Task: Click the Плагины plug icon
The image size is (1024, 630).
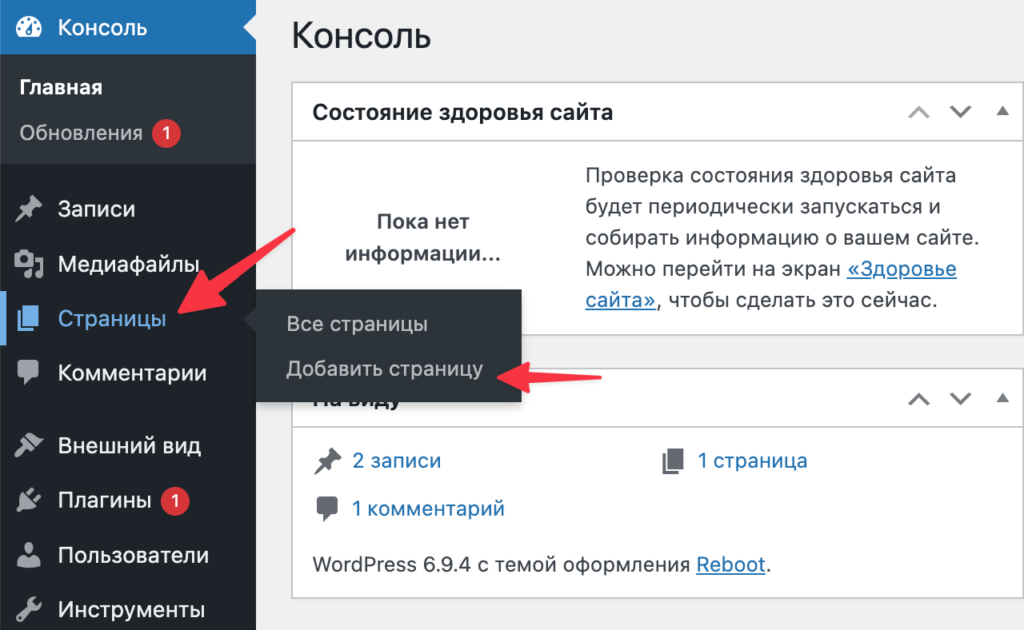Action: 29,500
